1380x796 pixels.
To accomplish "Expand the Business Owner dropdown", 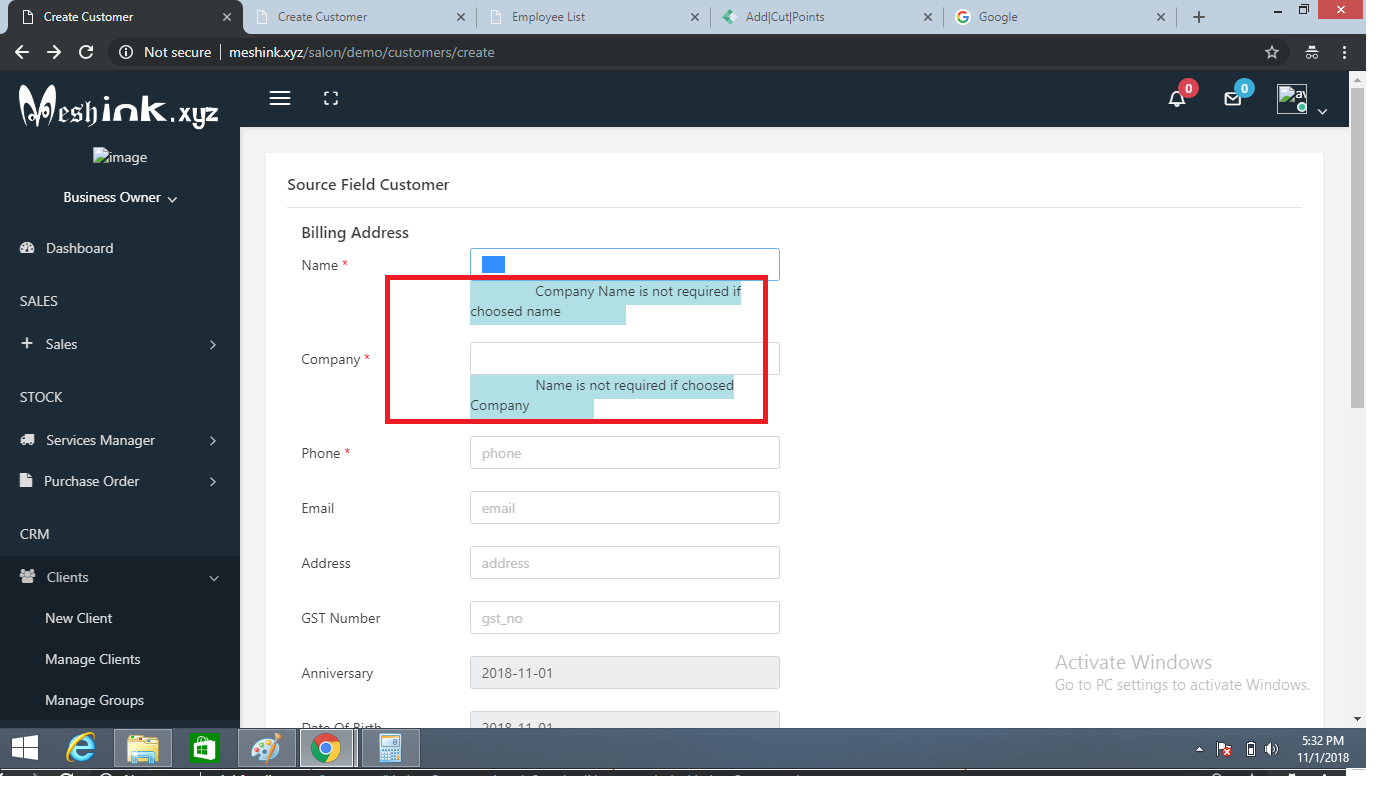I will tap(120, 198).
